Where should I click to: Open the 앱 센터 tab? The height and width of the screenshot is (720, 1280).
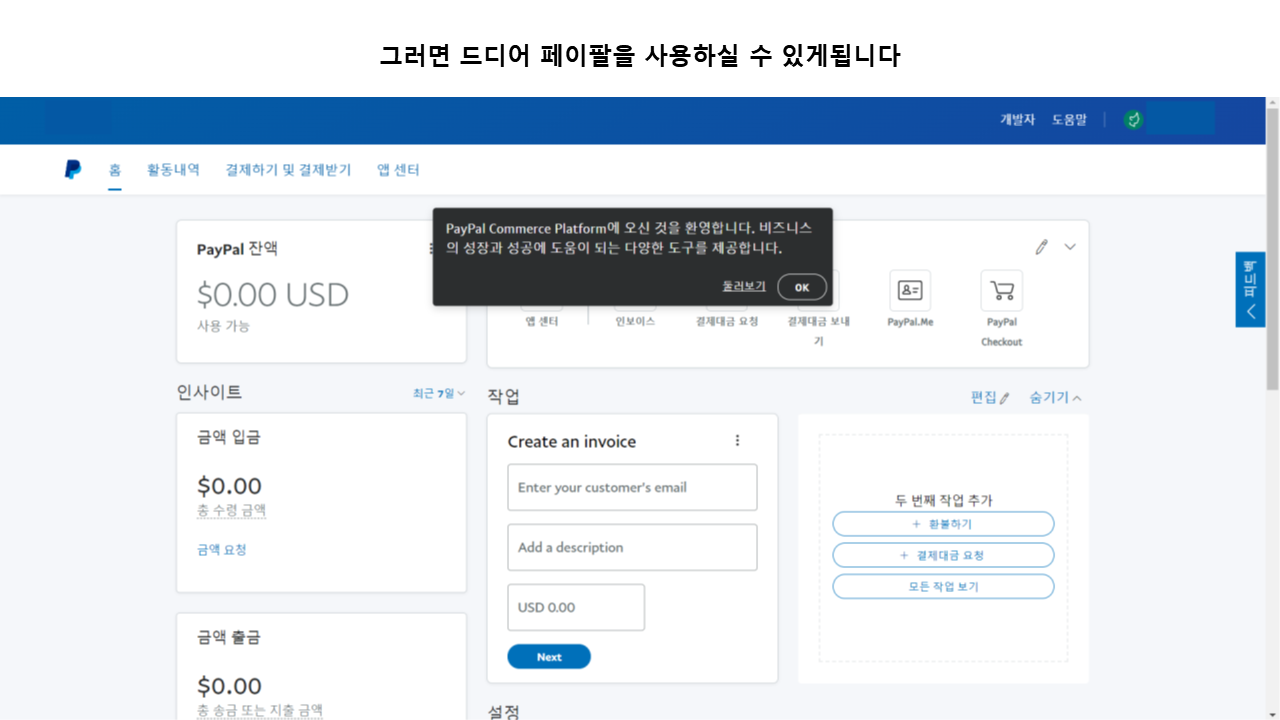click(x=398, y=170)
